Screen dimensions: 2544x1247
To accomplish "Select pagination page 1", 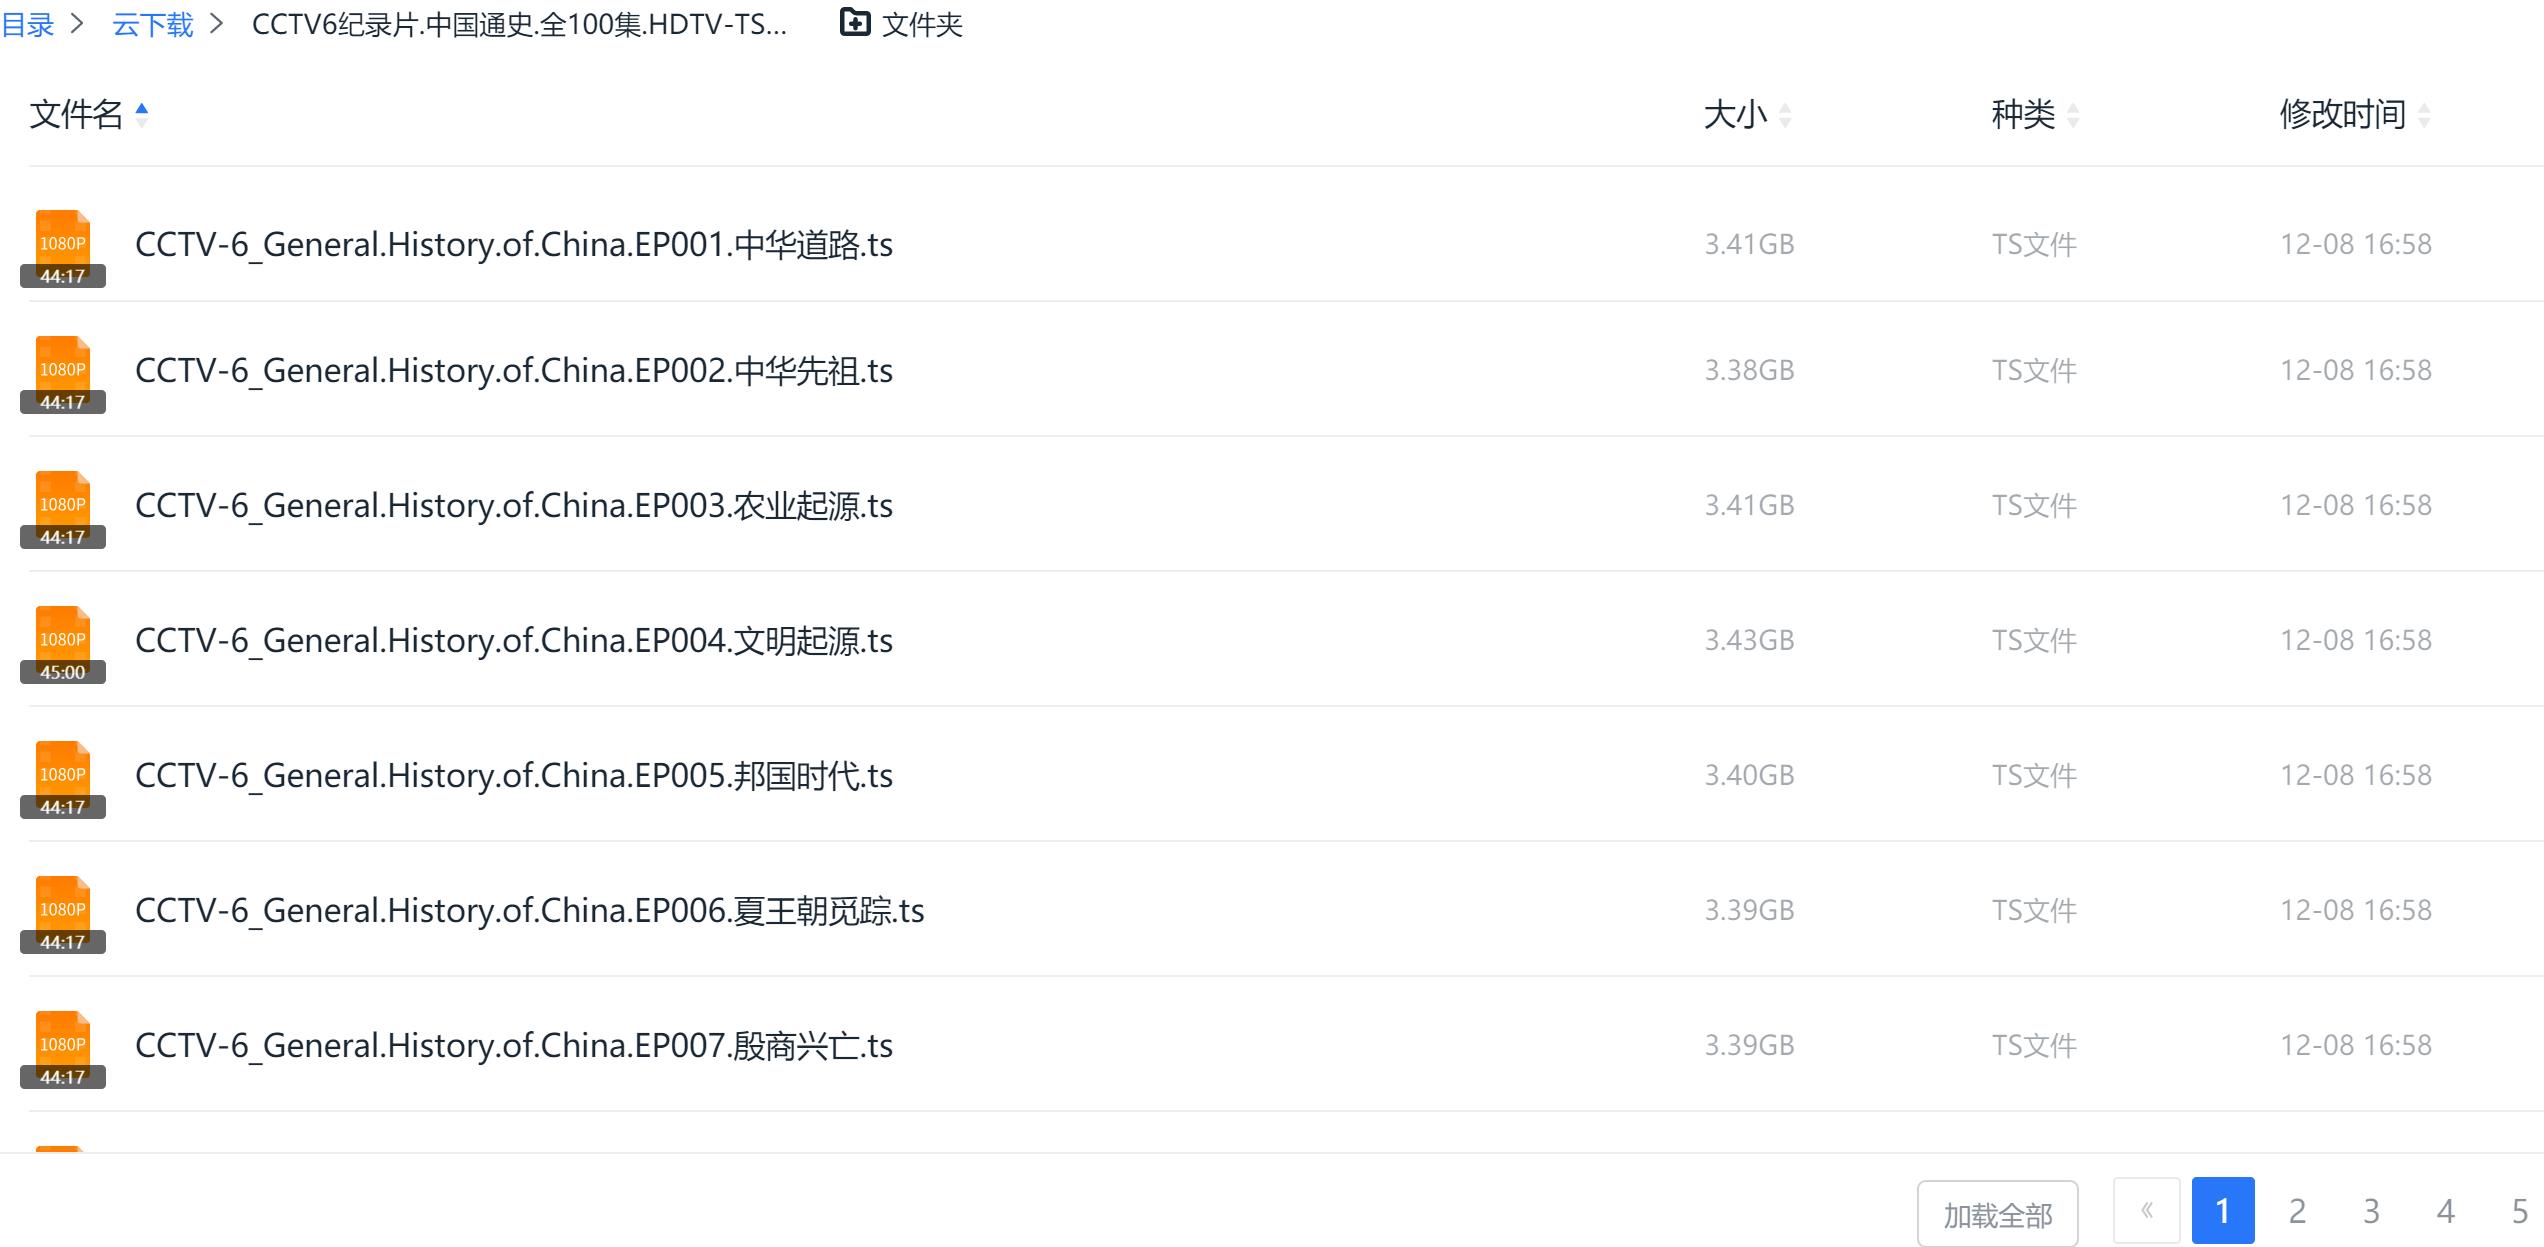I will pyautogui.click(x=2223, y=1211).
